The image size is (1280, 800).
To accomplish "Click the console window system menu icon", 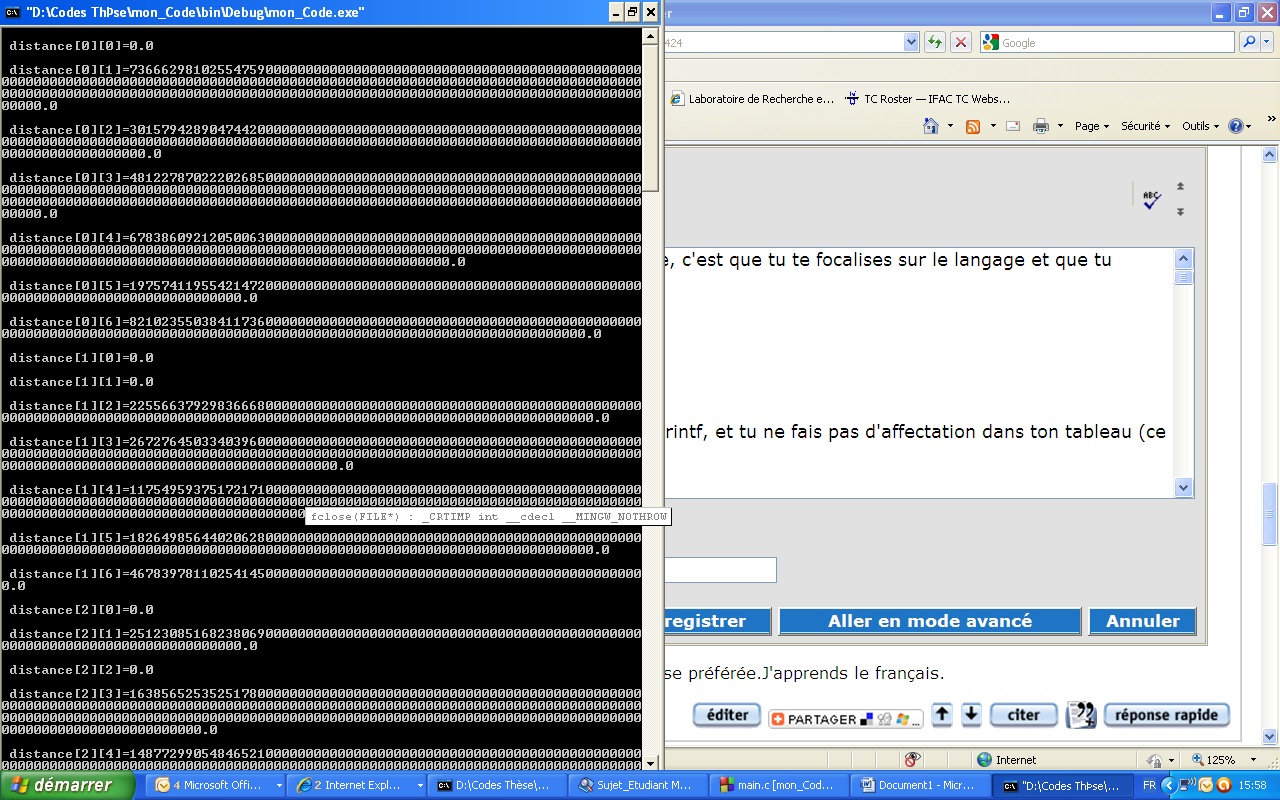I will pyautogui.click(x=13, y=12).
